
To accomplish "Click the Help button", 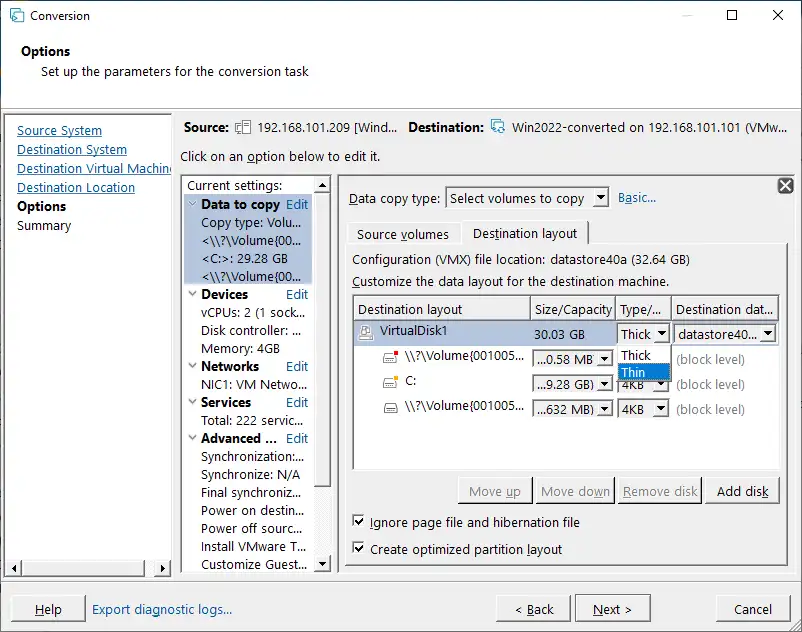I will click(48, 609).
